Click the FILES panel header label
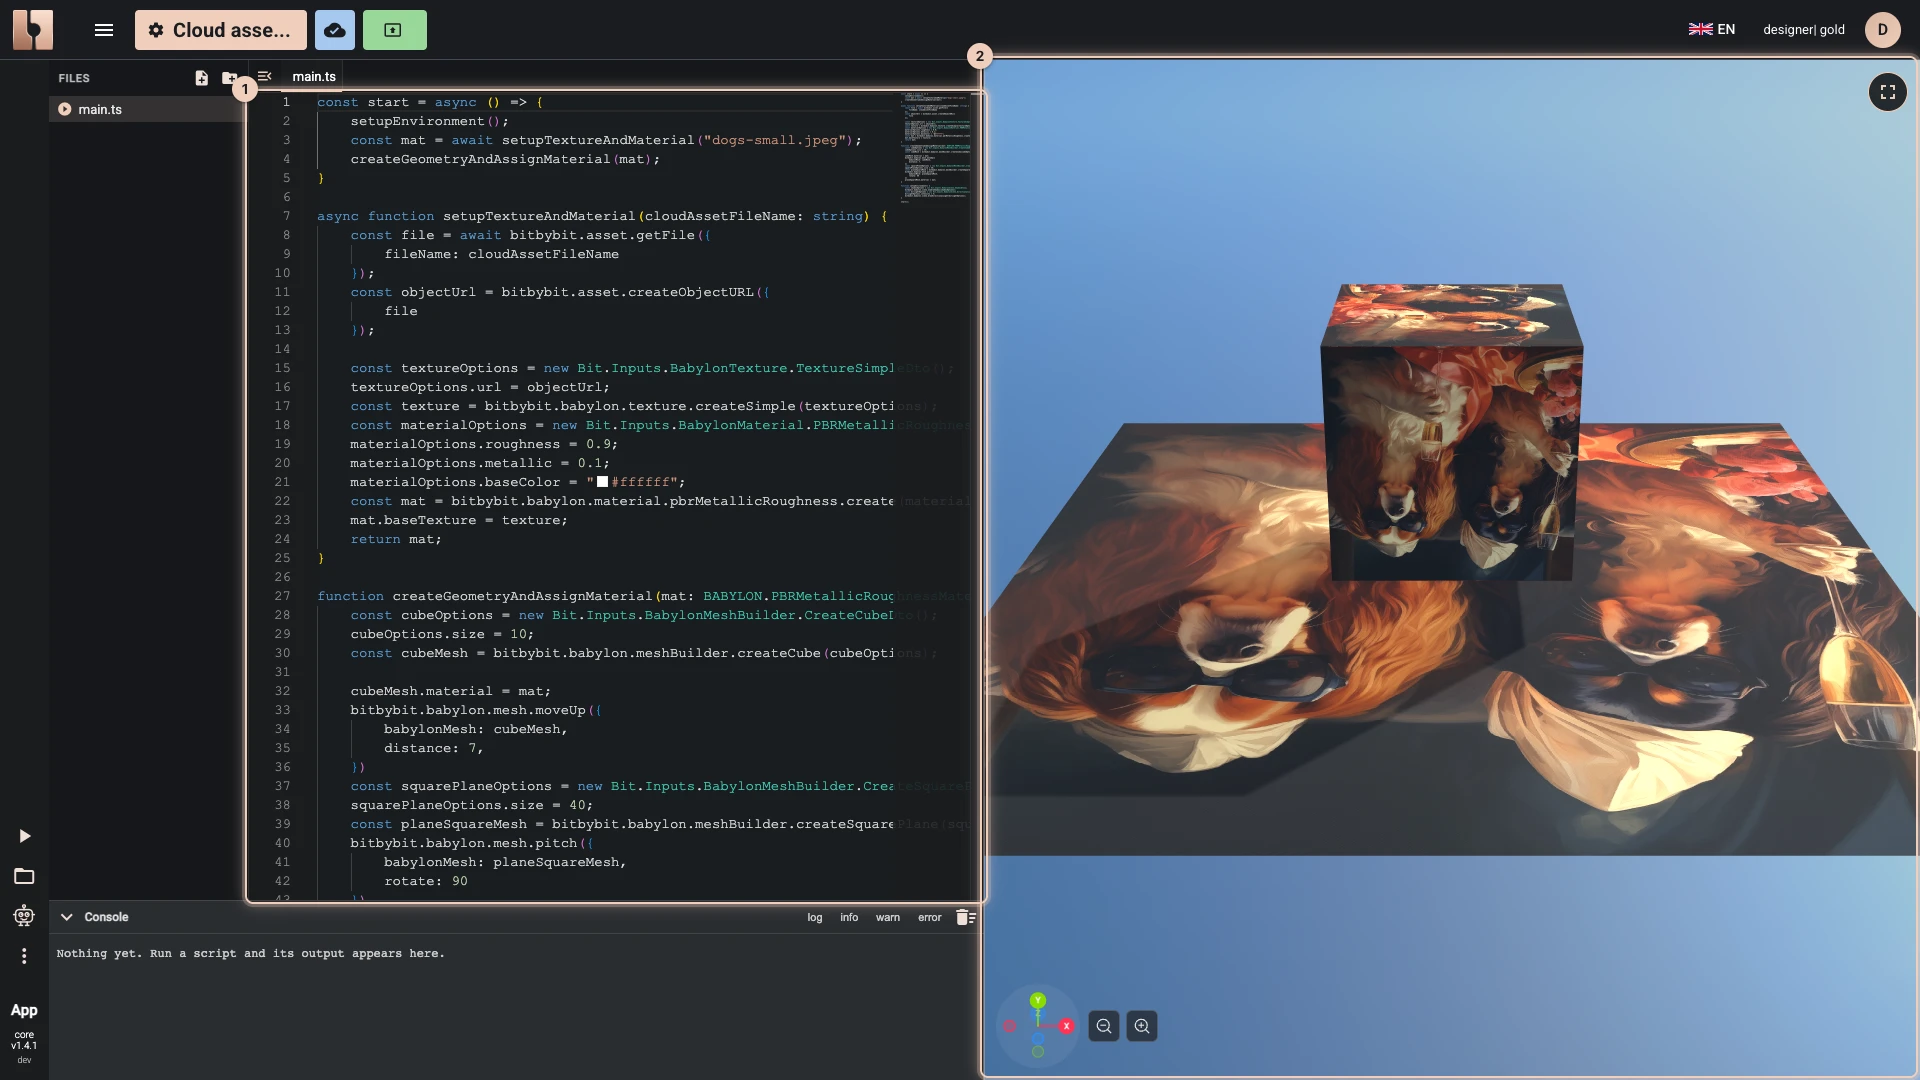The height and width of the screenshot is (1080, 1920). [x=74, y=78]
